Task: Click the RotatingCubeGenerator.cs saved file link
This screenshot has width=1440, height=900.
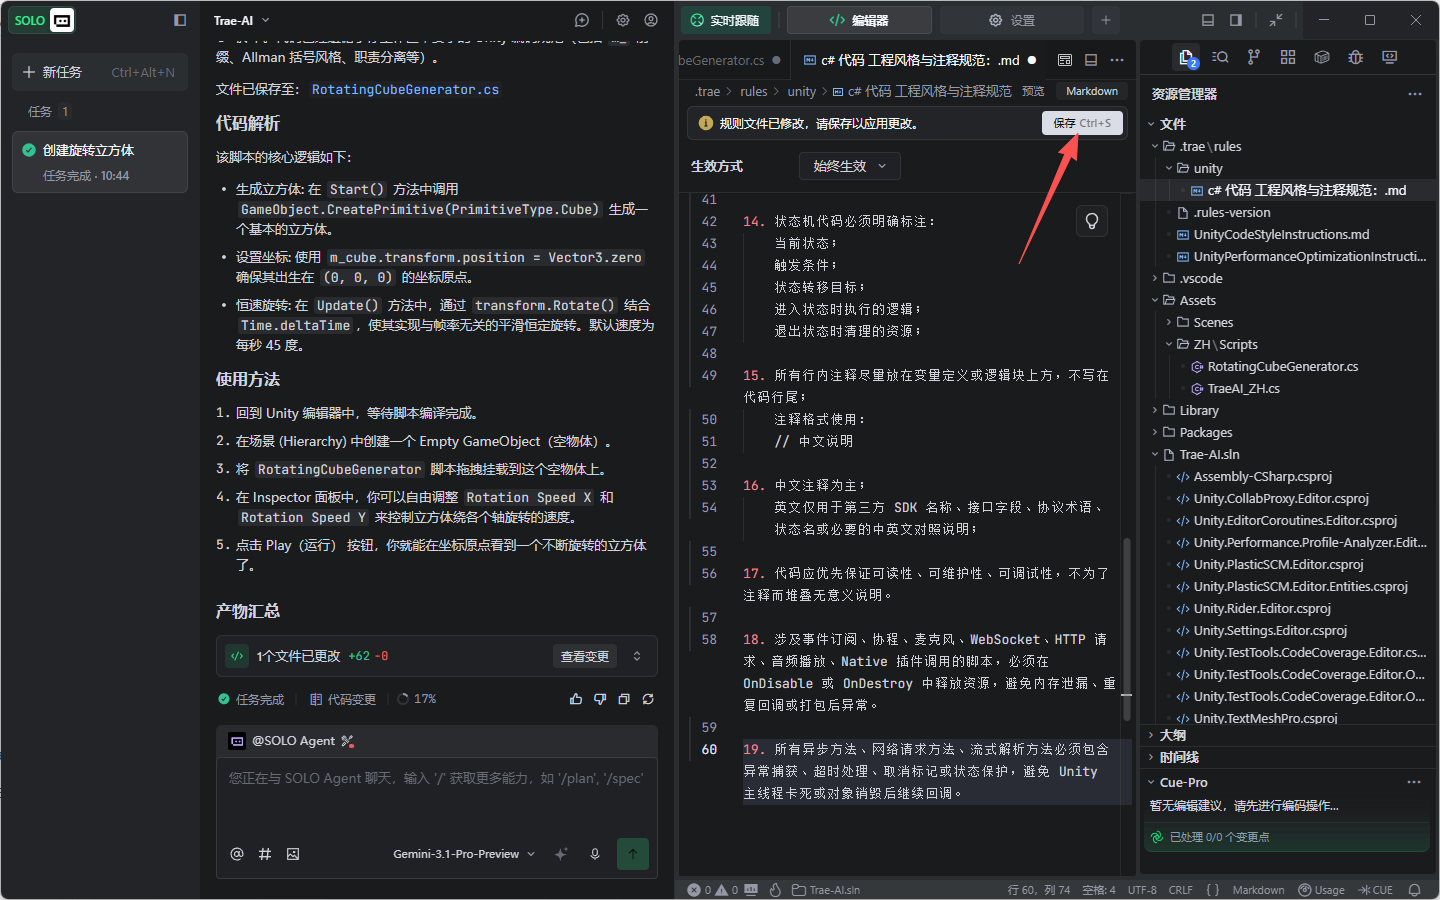Action: click(405, 89)
